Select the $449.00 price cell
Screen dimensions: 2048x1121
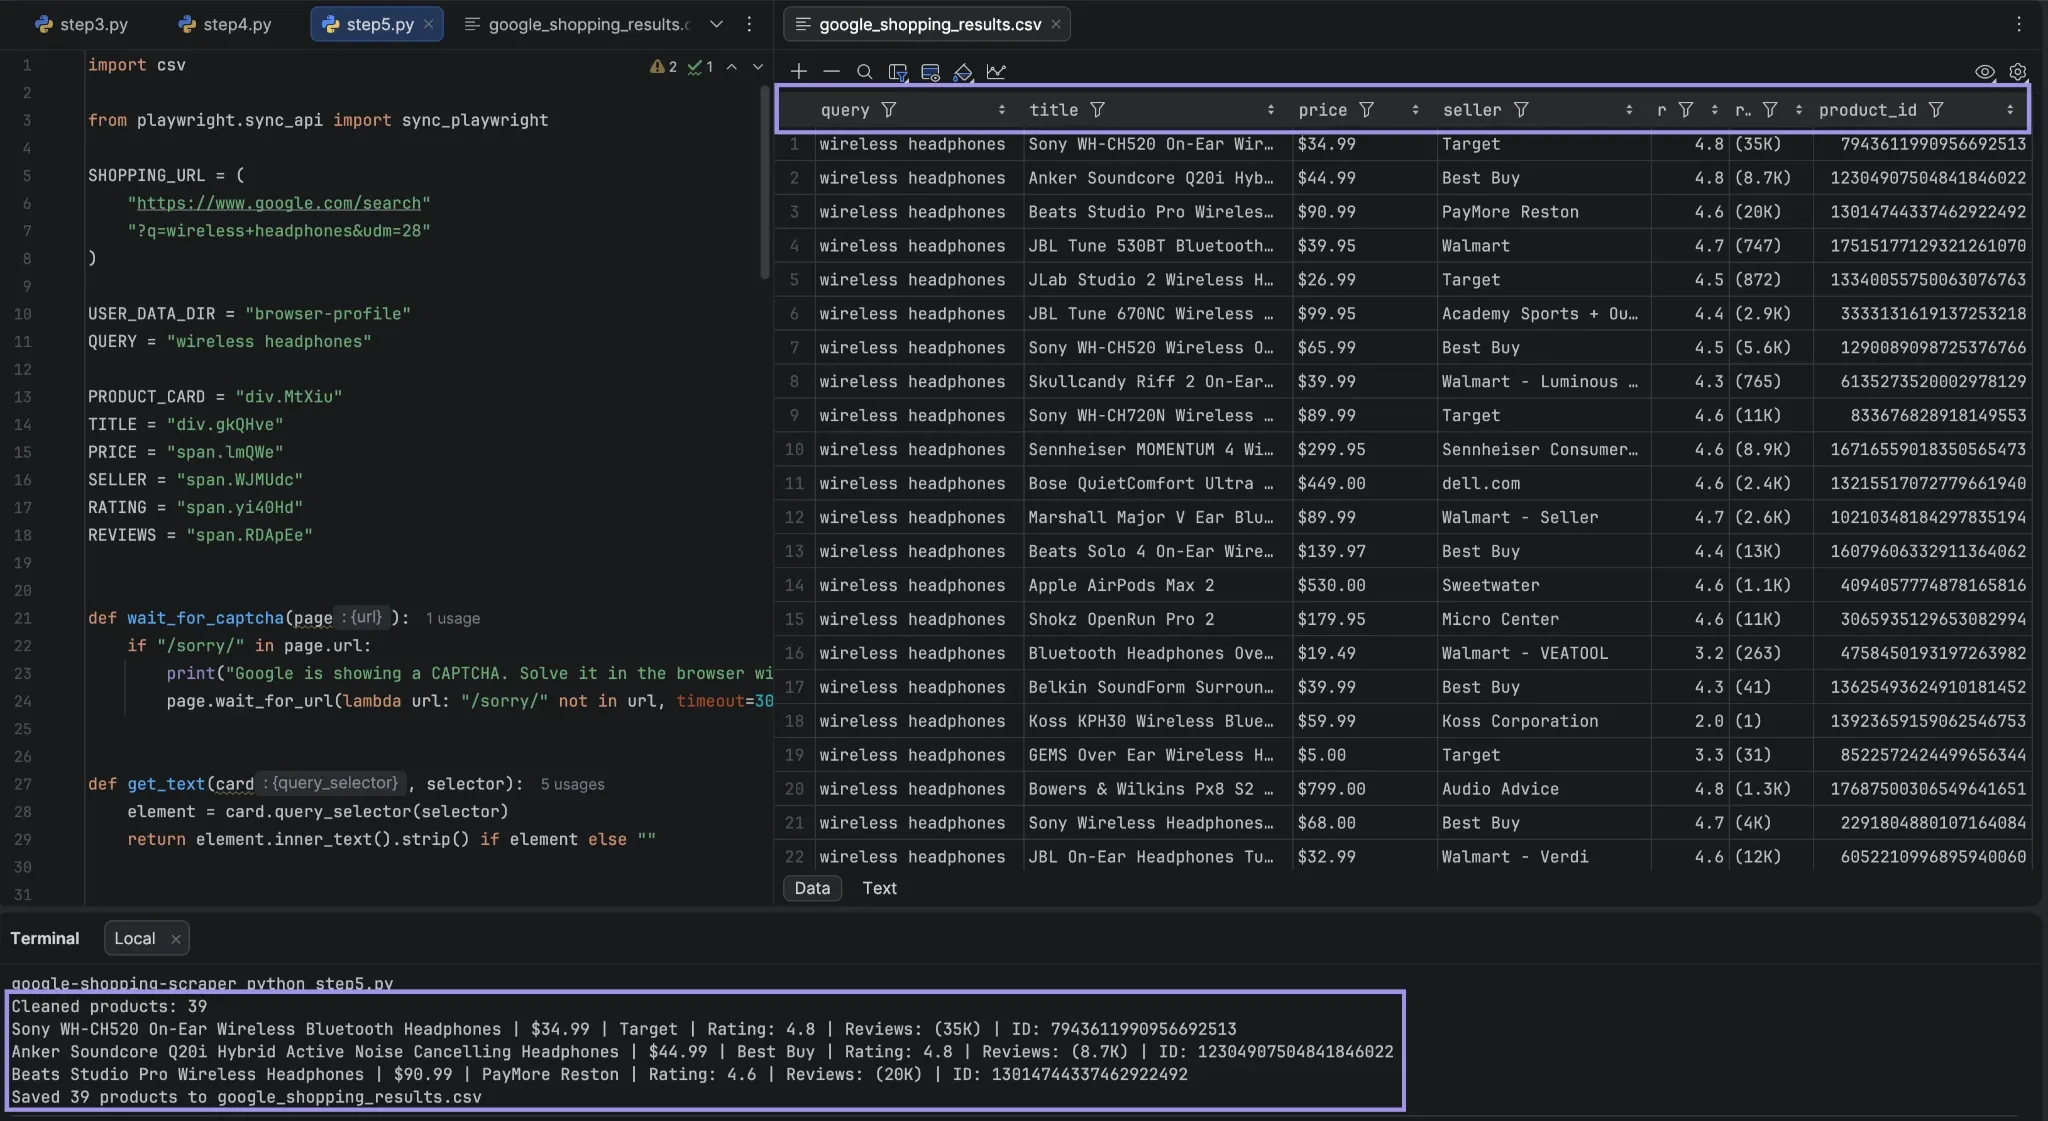1364,483
